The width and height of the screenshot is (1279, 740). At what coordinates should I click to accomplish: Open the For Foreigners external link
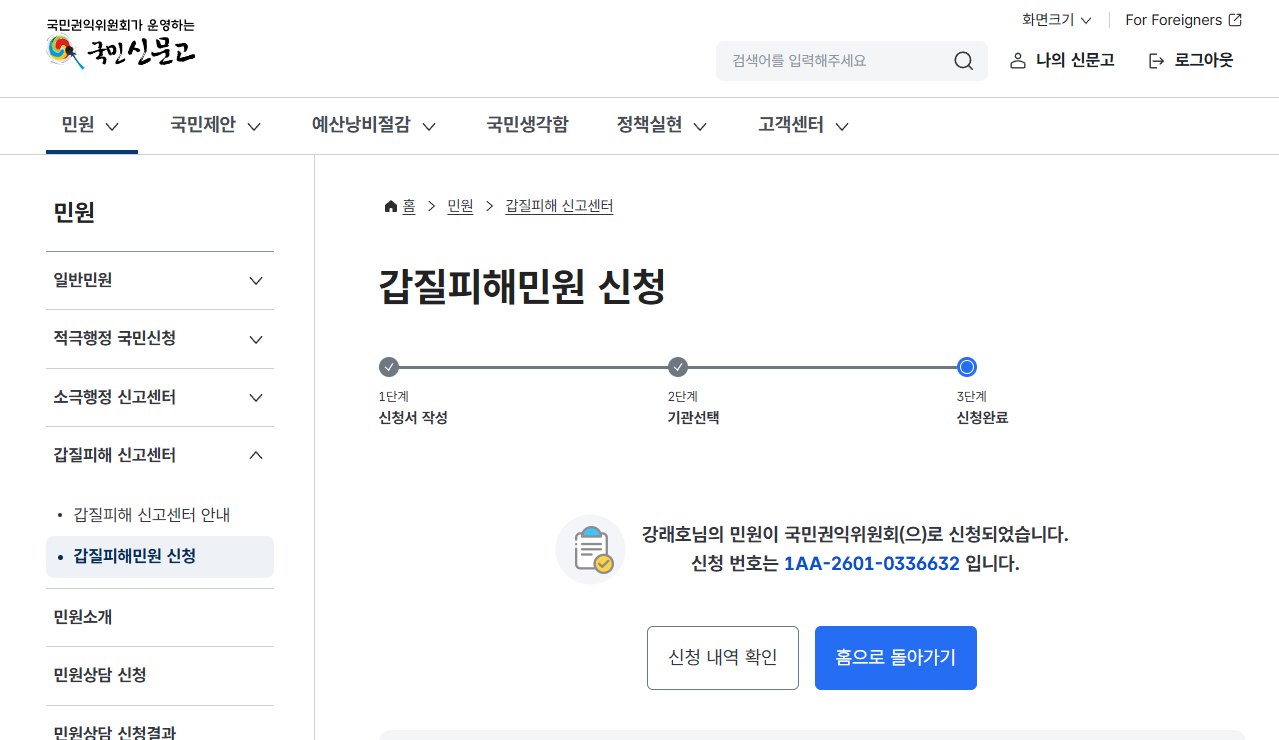click(x=1183, y=20)
